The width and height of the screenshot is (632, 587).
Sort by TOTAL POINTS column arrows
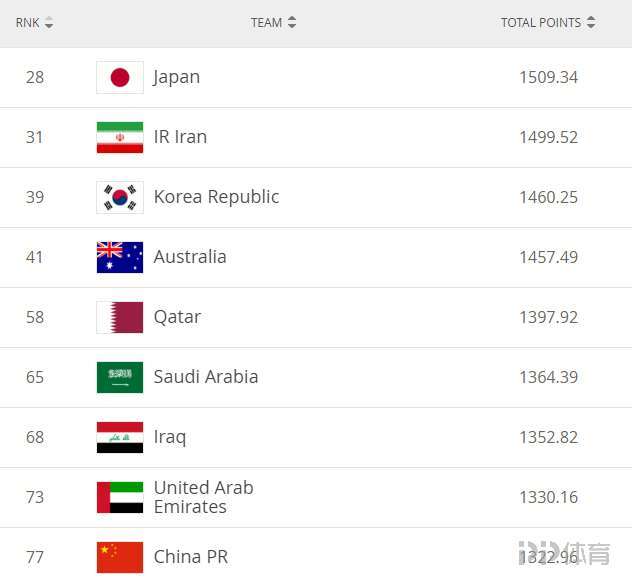click(x=591, y=22)
